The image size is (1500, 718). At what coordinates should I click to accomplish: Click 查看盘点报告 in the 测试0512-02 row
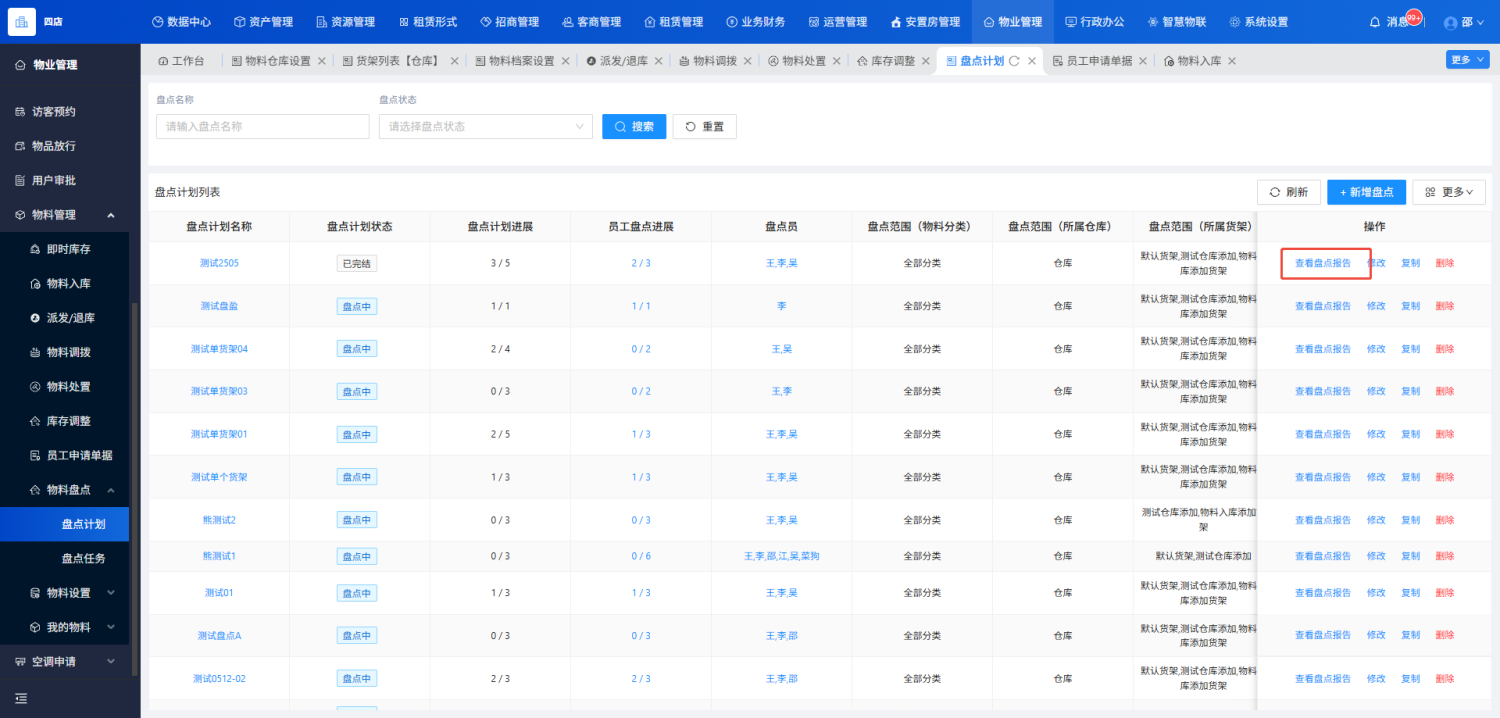(x=1323, y=679)
